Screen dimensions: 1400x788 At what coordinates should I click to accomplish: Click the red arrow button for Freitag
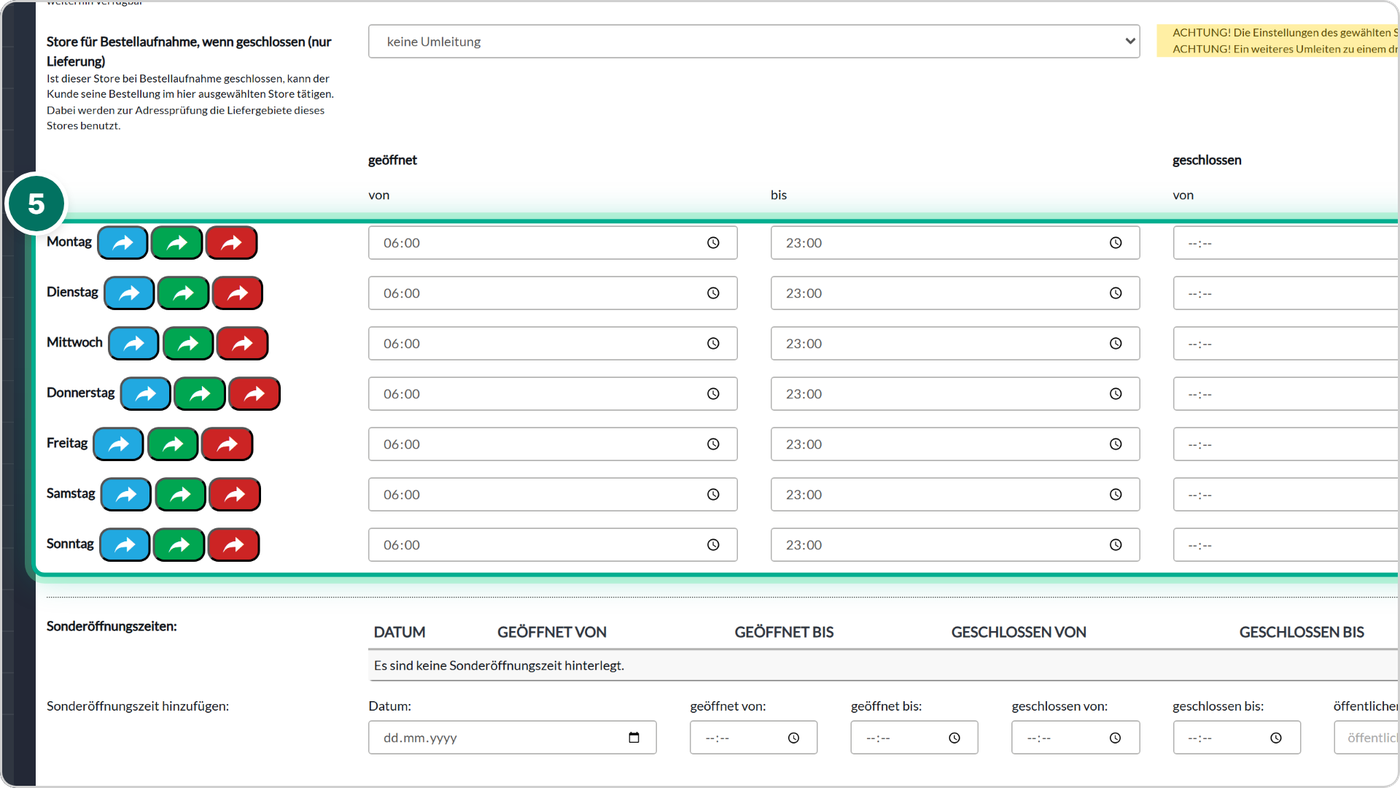227,444
